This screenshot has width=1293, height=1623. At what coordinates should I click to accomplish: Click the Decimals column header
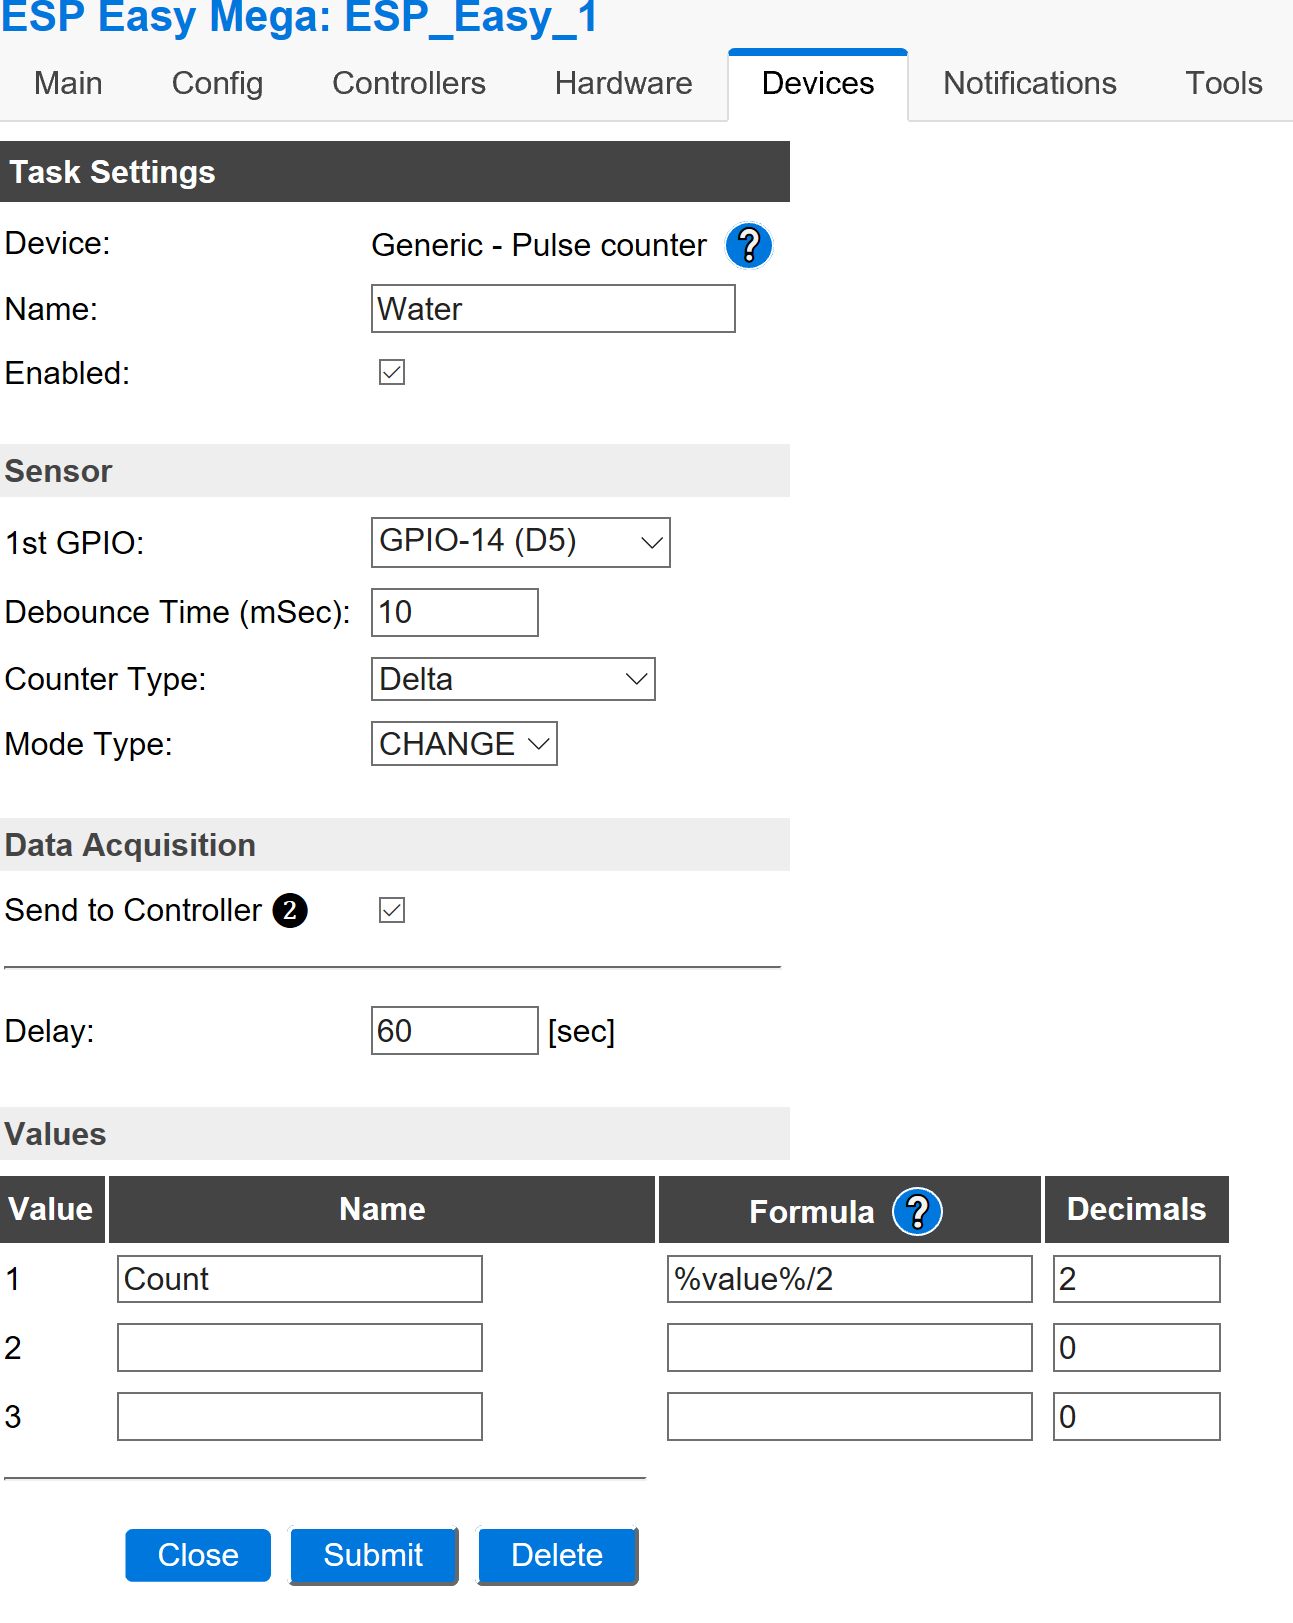click(1137, 1209)
